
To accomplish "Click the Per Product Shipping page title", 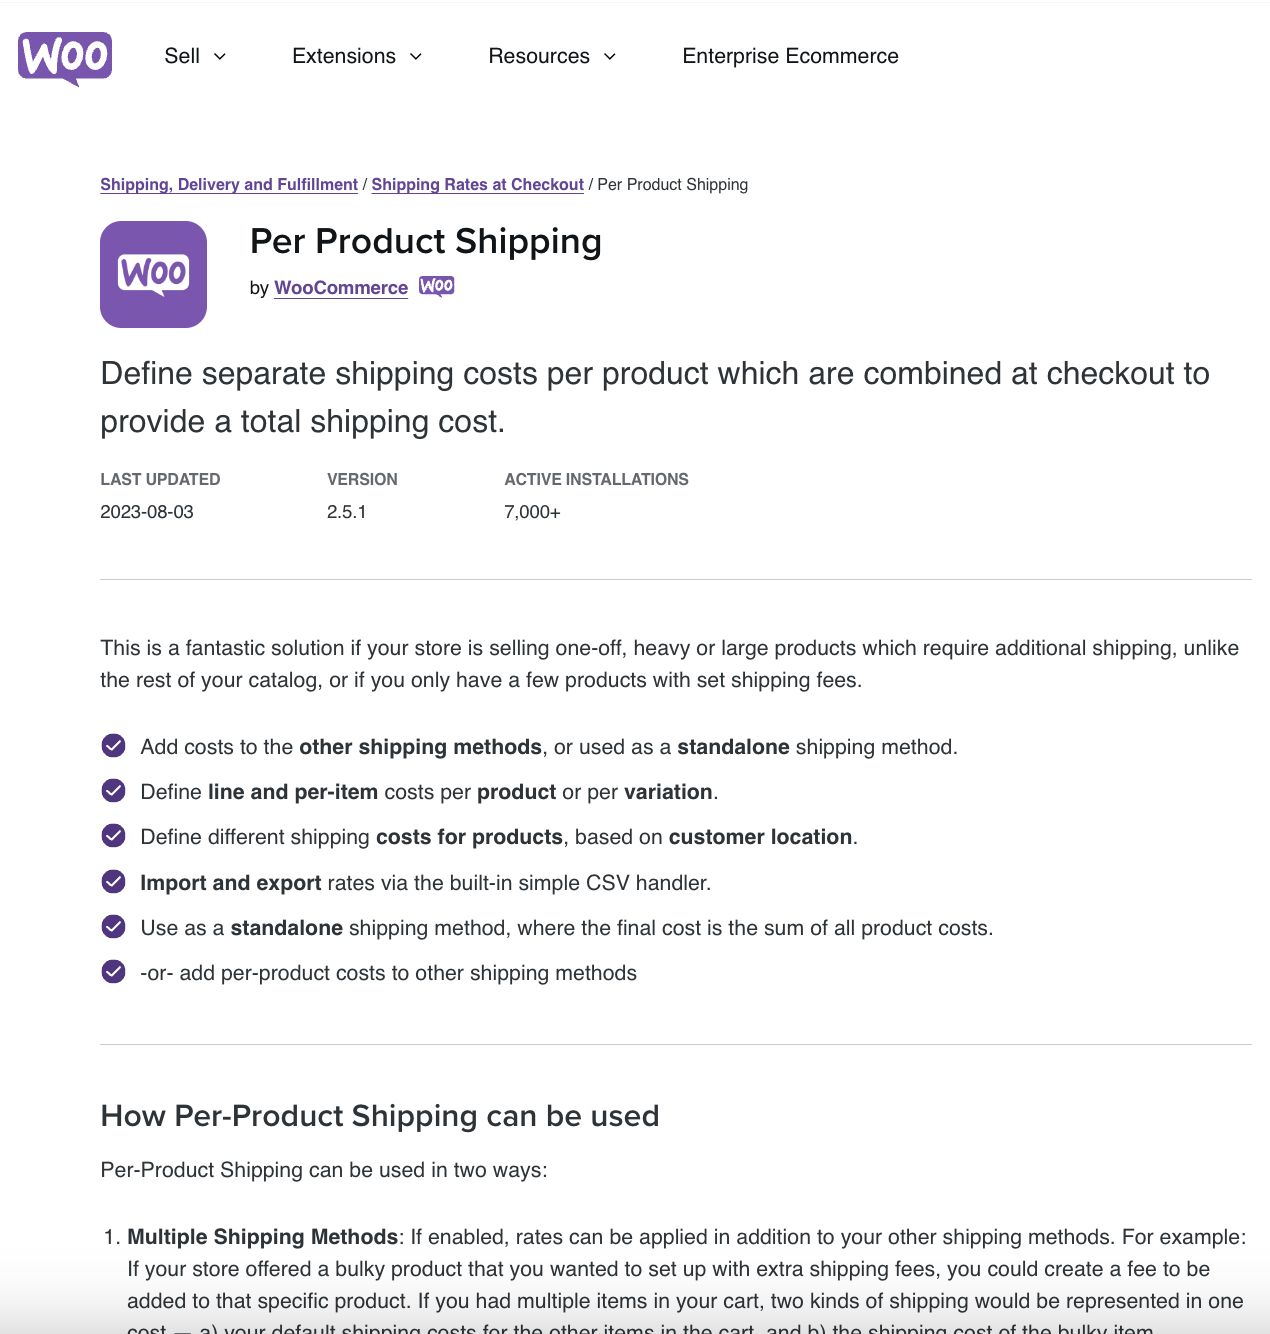I will click(x=426, y=242).
